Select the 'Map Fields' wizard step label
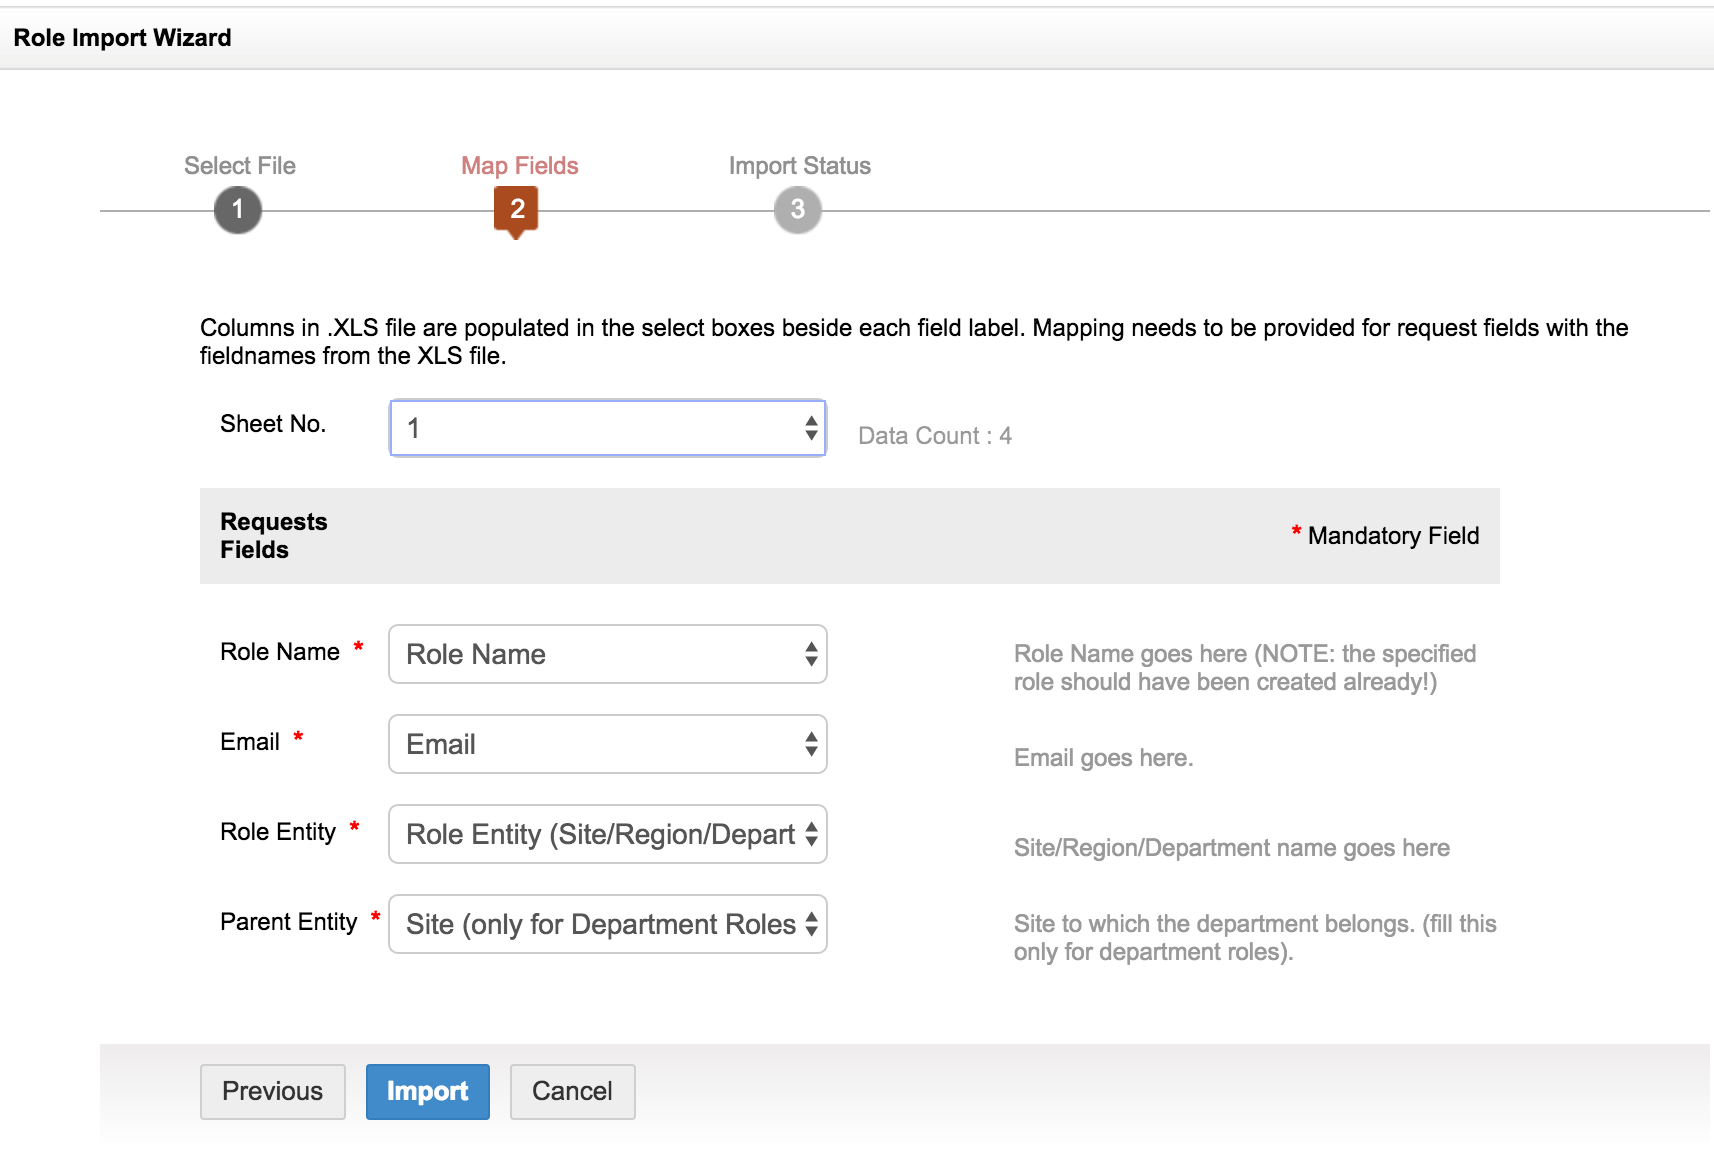This screenshot has width=1714, height=1154. (519, 166)
